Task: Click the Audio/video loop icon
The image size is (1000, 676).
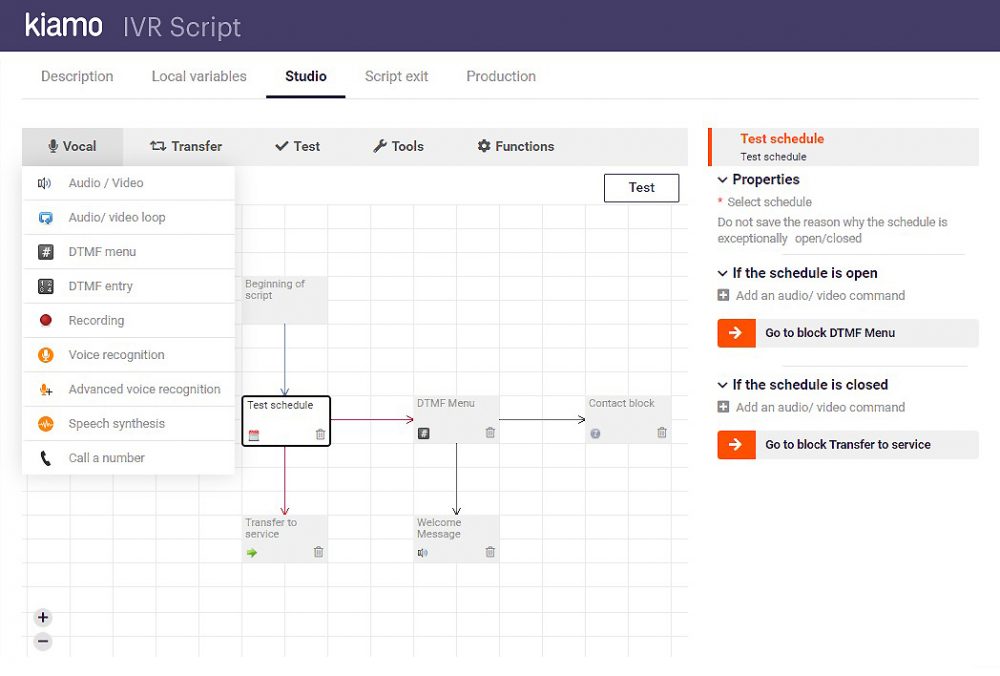Action: click(45, 218)
